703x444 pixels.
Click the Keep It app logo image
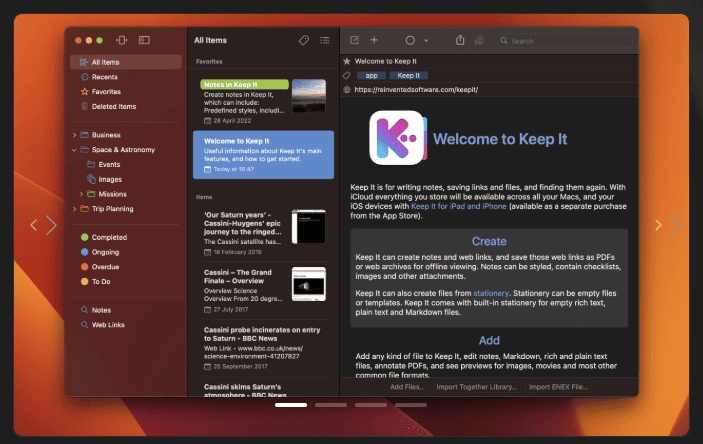[398, 138]
